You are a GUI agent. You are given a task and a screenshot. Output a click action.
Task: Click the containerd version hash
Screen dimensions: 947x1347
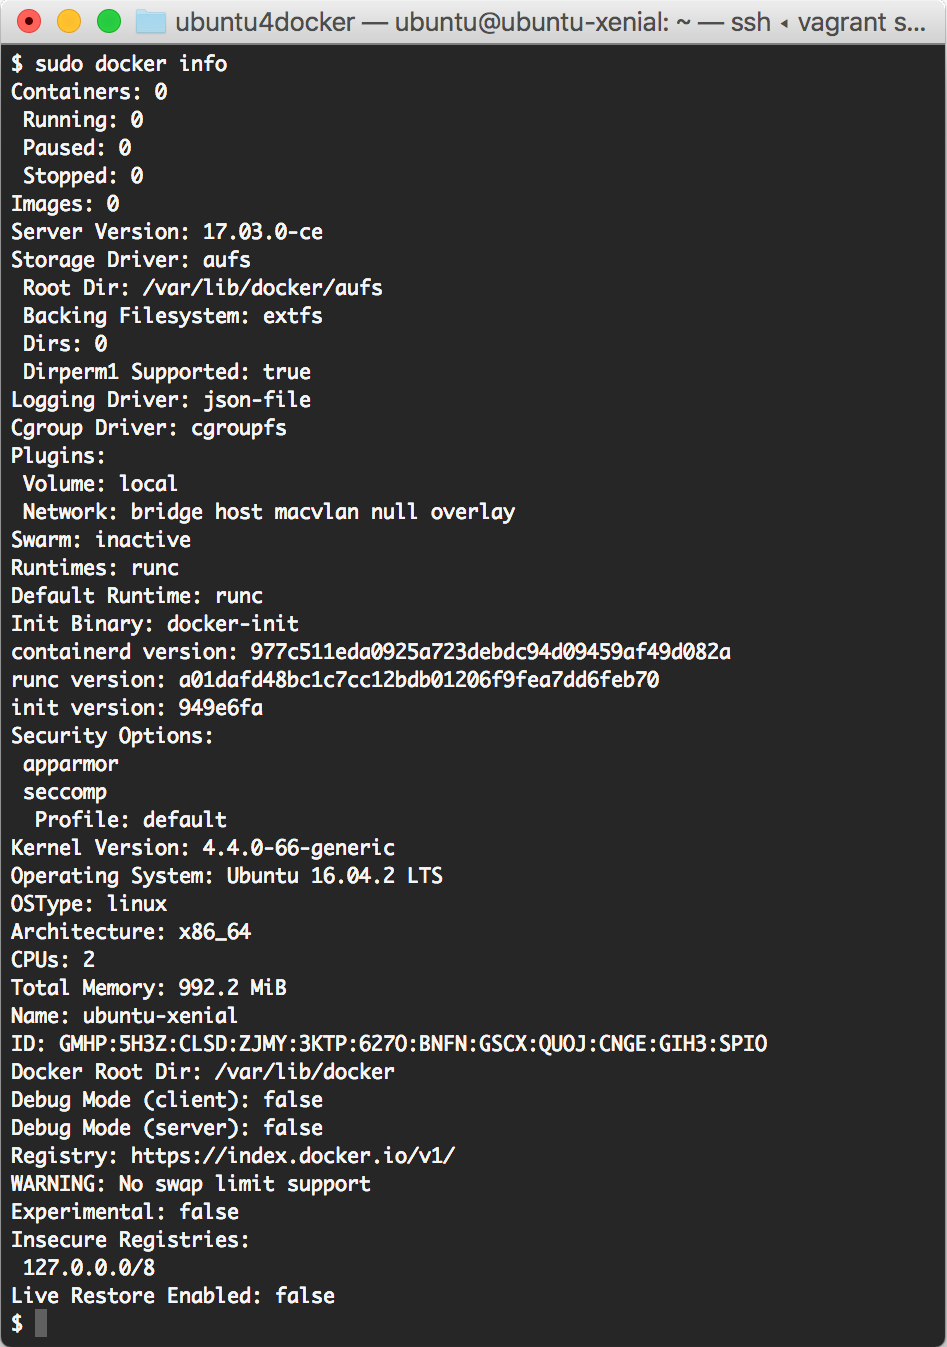point(490,652)
